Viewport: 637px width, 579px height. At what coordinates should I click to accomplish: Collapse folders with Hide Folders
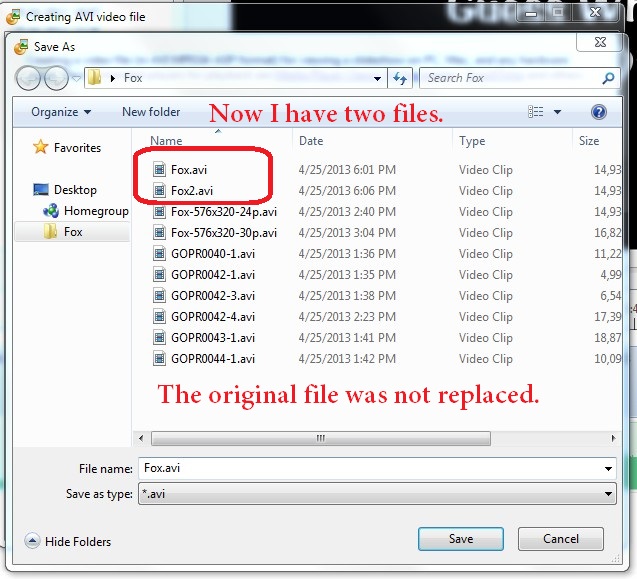(x=68, y=541)
